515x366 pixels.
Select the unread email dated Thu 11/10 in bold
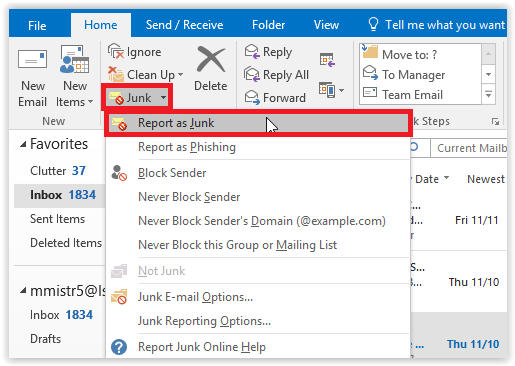(x=459, y=335)
